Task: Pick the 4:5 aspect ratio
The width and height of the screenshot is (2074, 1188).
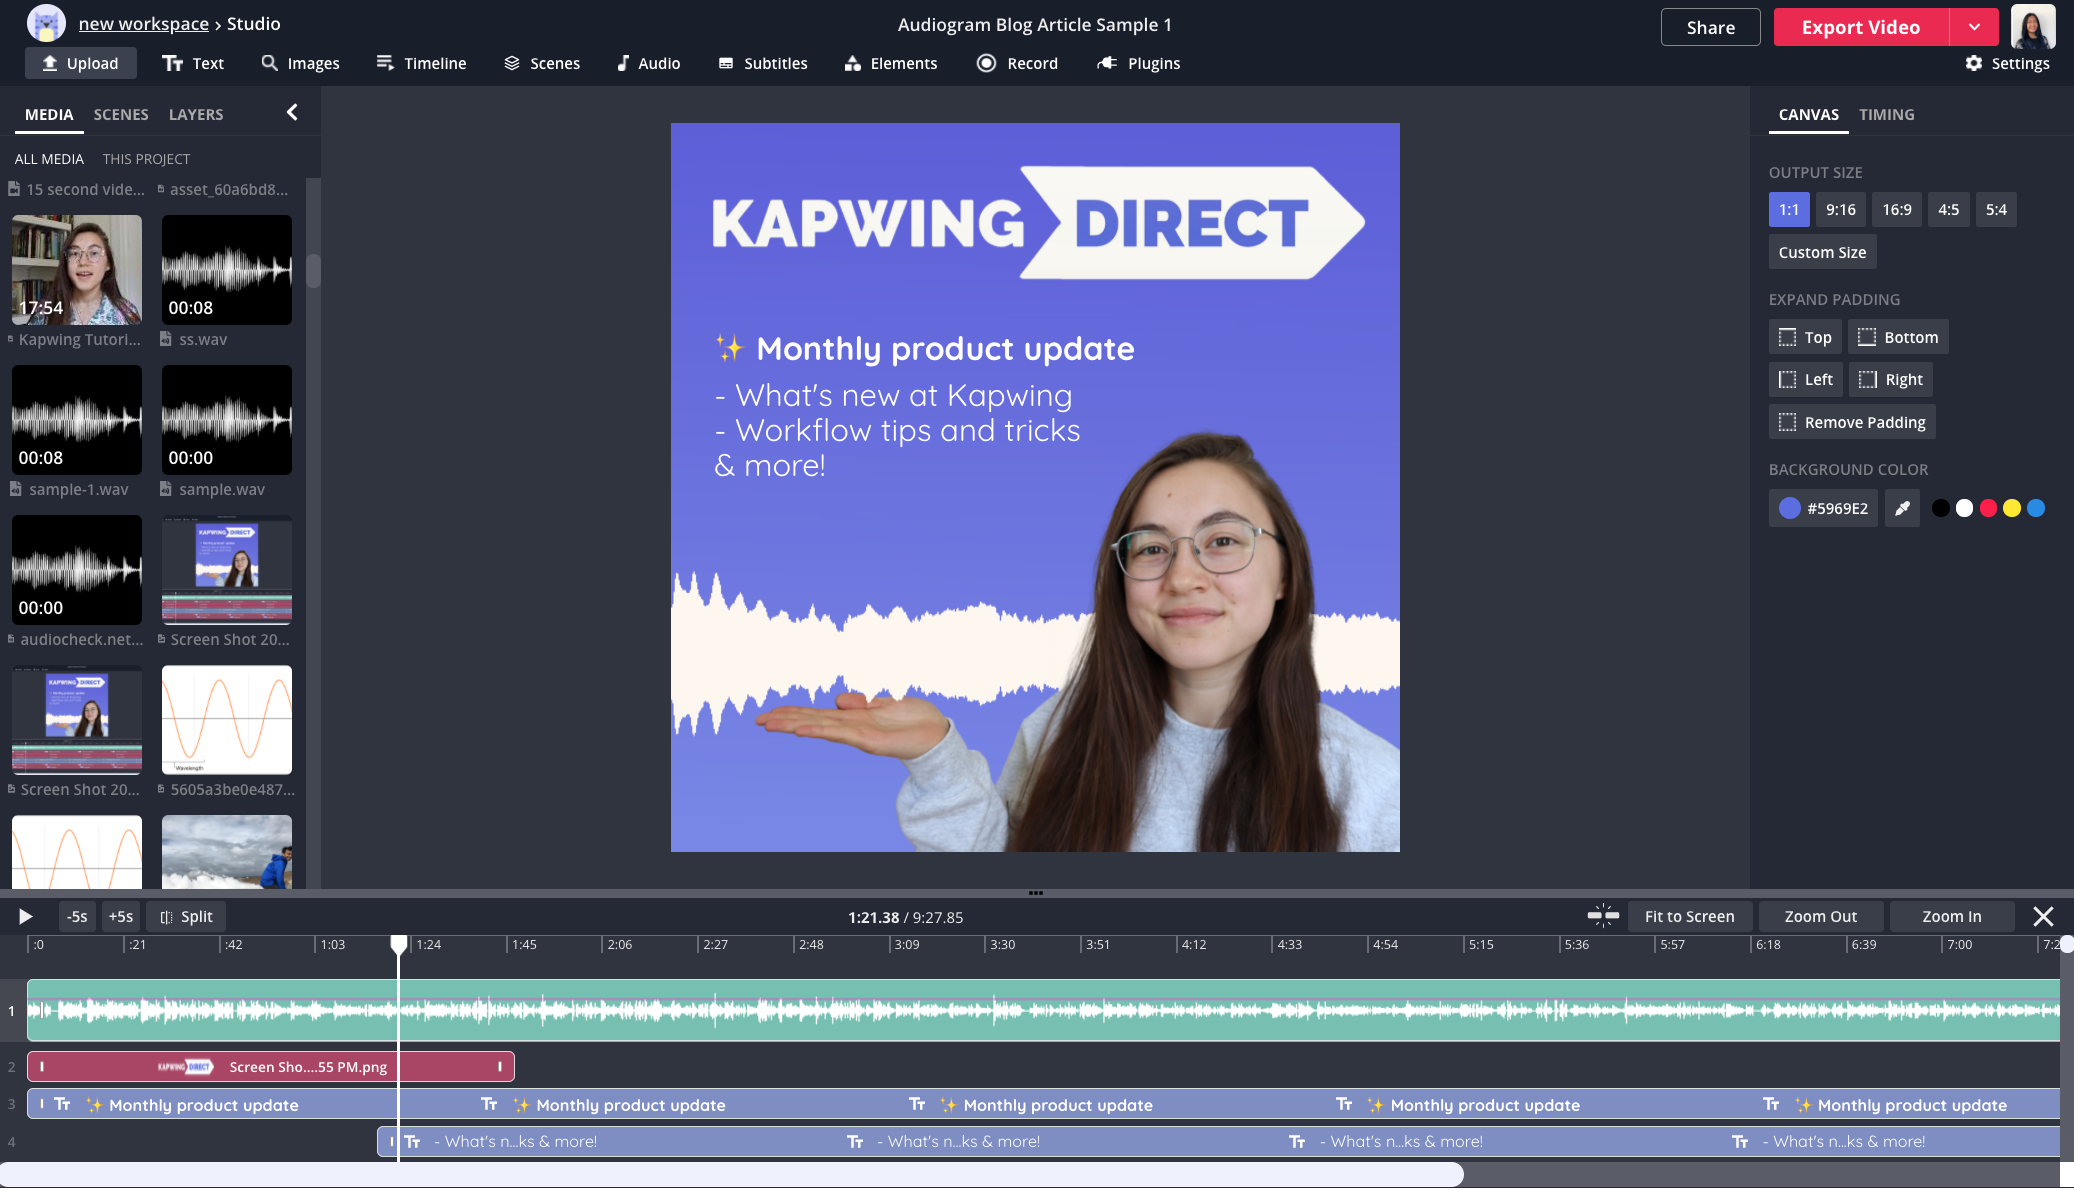Action: point(1948,209)
